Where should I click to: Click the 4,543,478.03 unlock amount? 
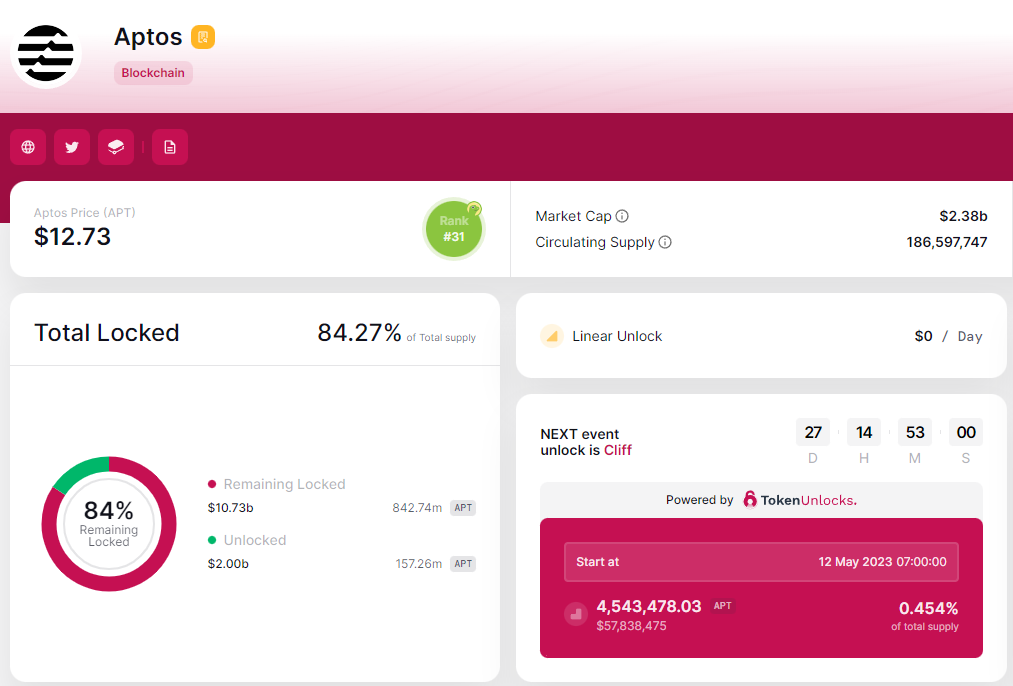tap(649, 607)
